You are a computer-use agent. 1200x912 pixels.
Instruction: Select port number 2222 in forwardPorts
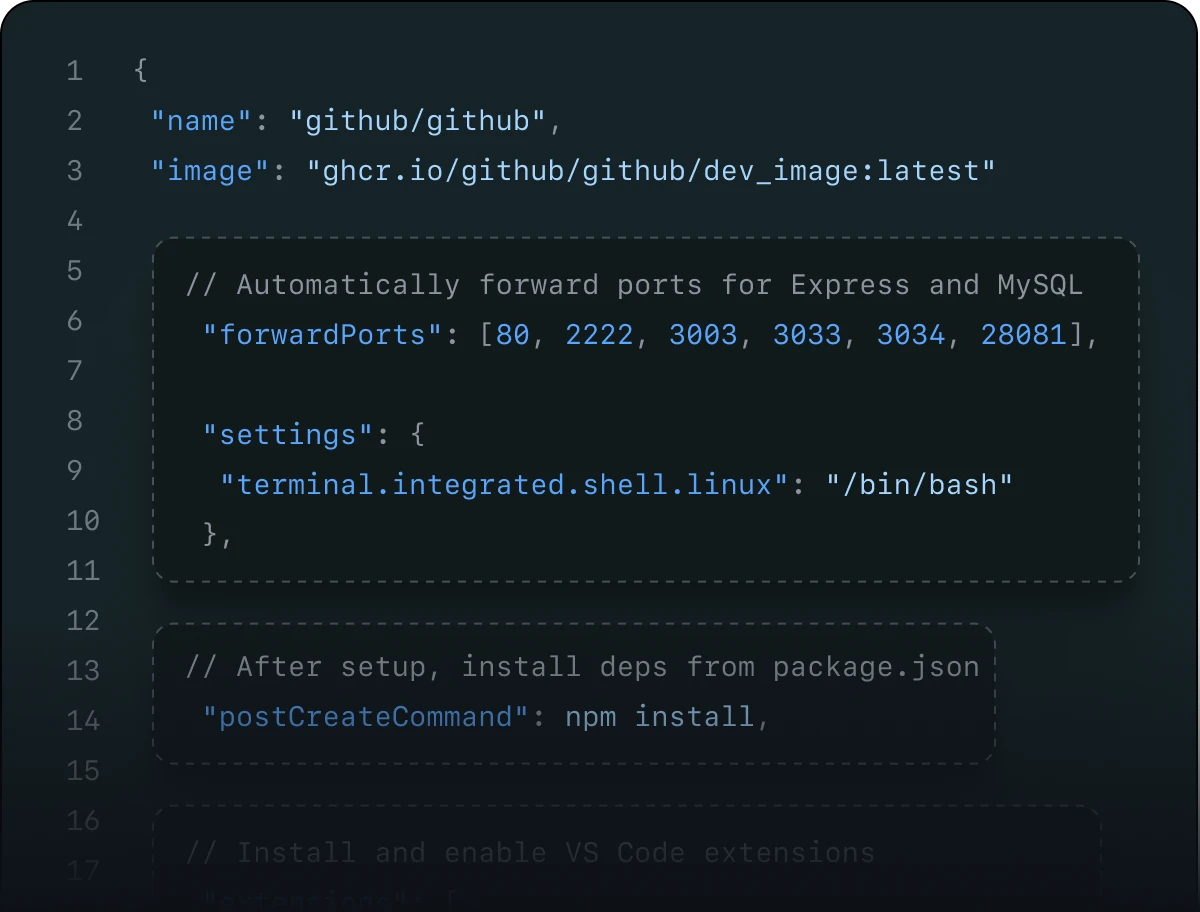click(x=598, y=334)
